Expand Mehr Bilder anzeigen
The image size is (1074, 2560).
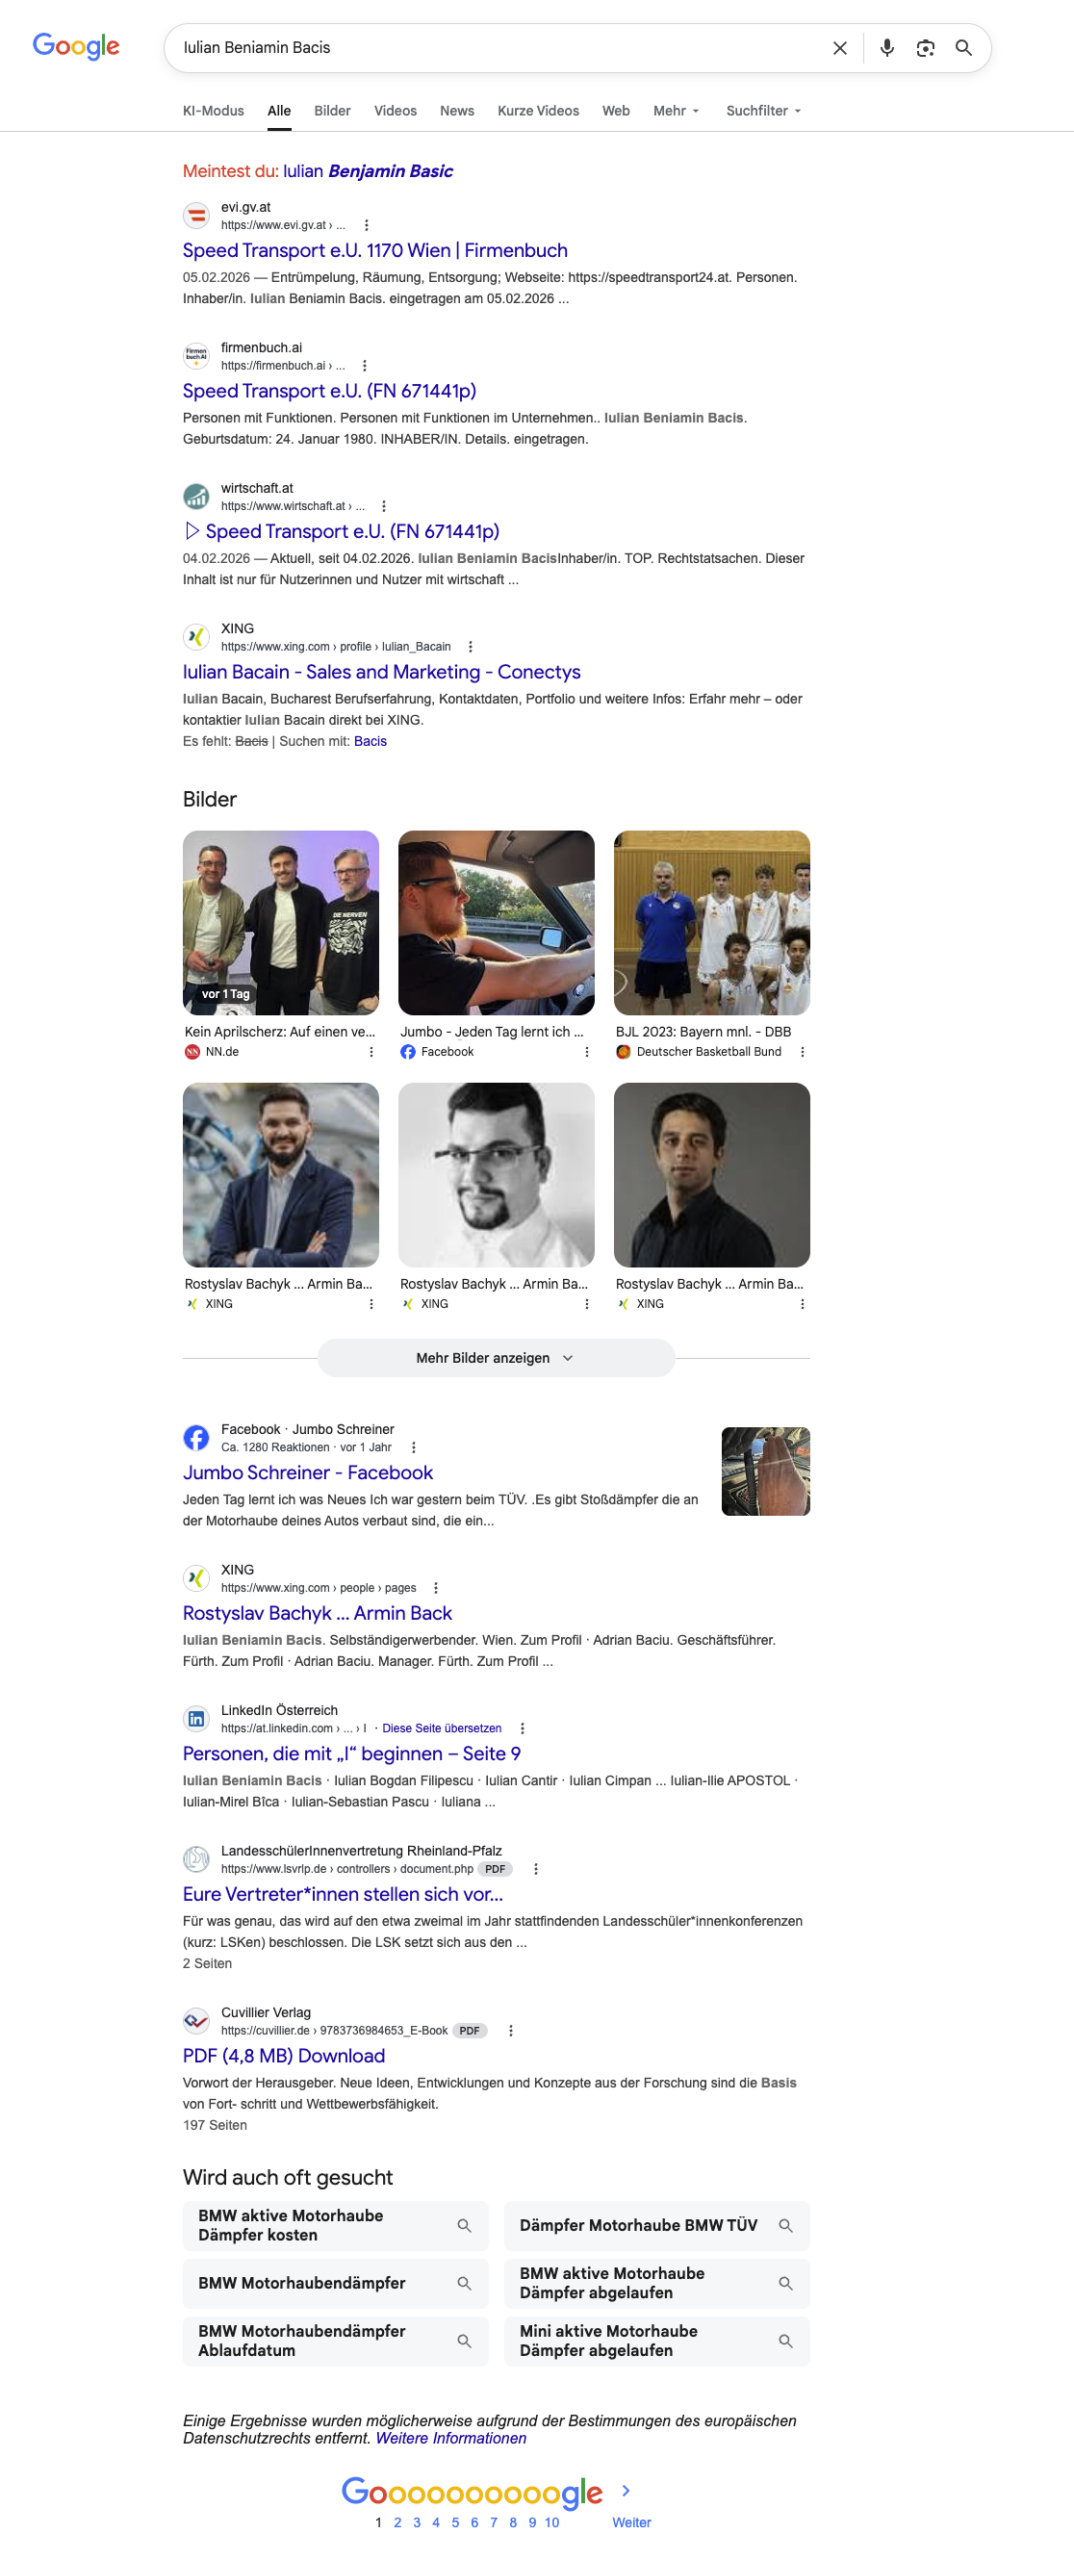(496, 1358)
